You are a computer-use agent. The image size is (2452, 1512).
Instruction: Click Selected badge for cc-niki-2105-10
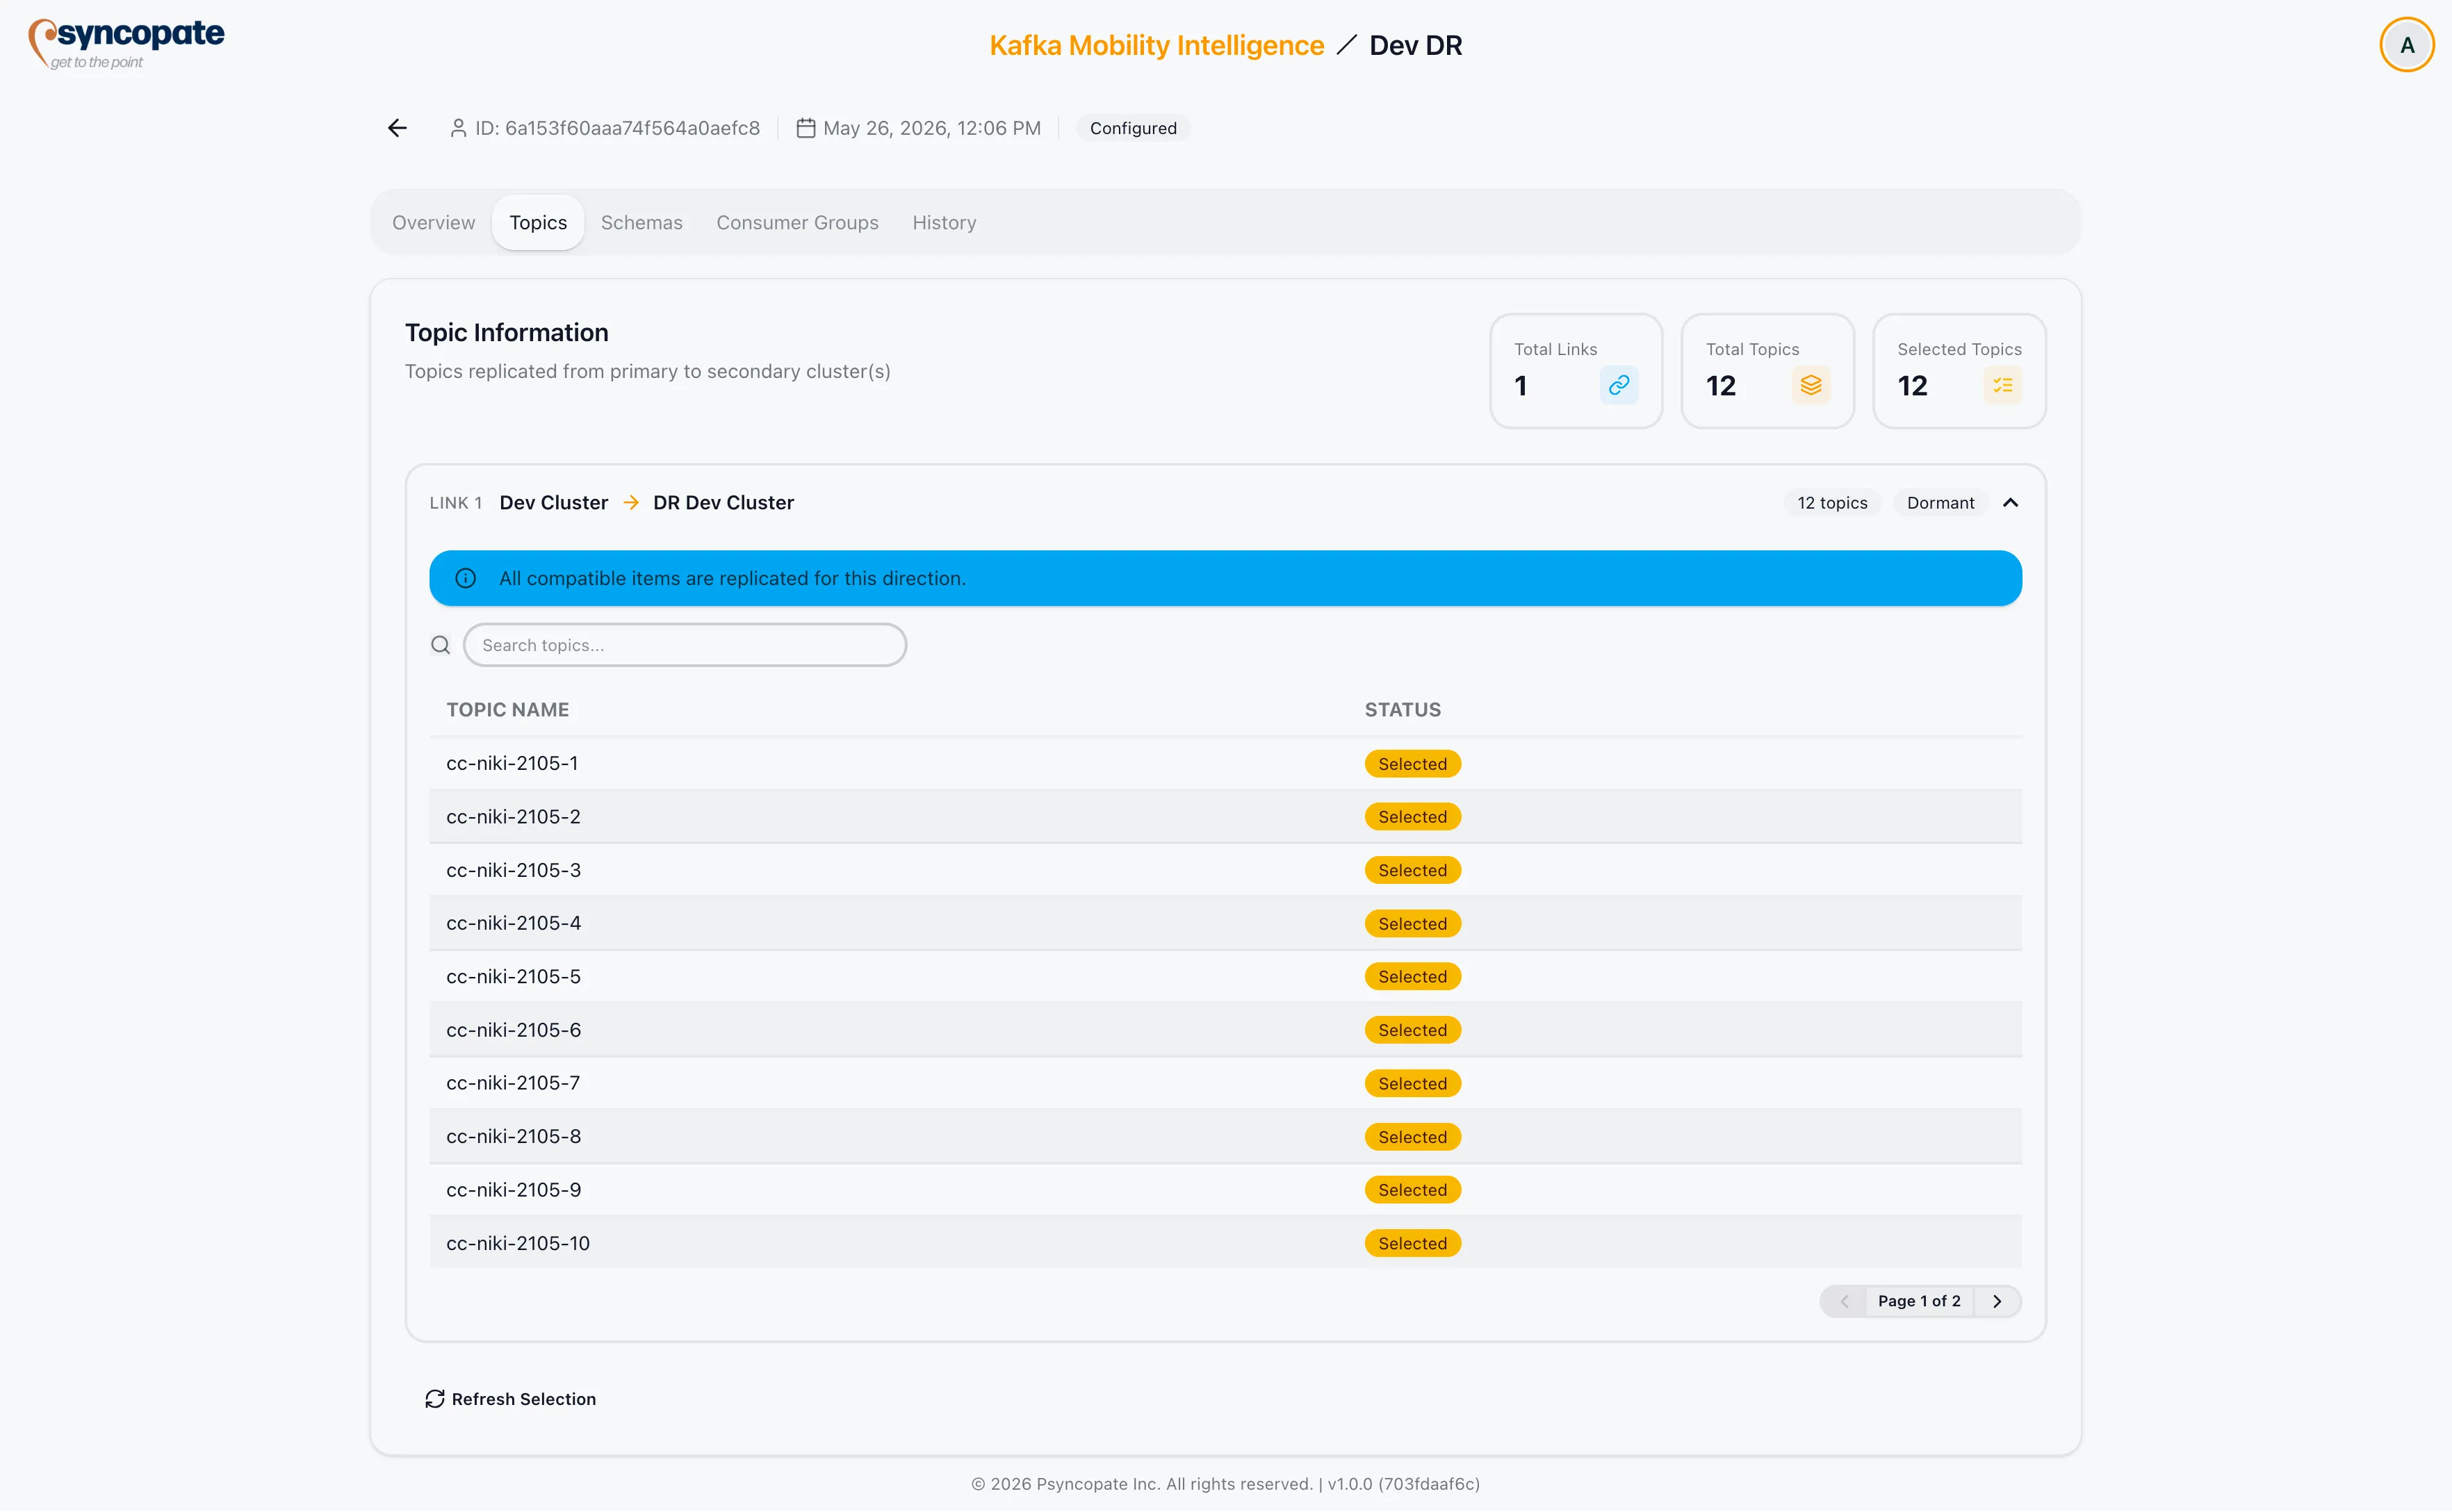(1412, 1243)
